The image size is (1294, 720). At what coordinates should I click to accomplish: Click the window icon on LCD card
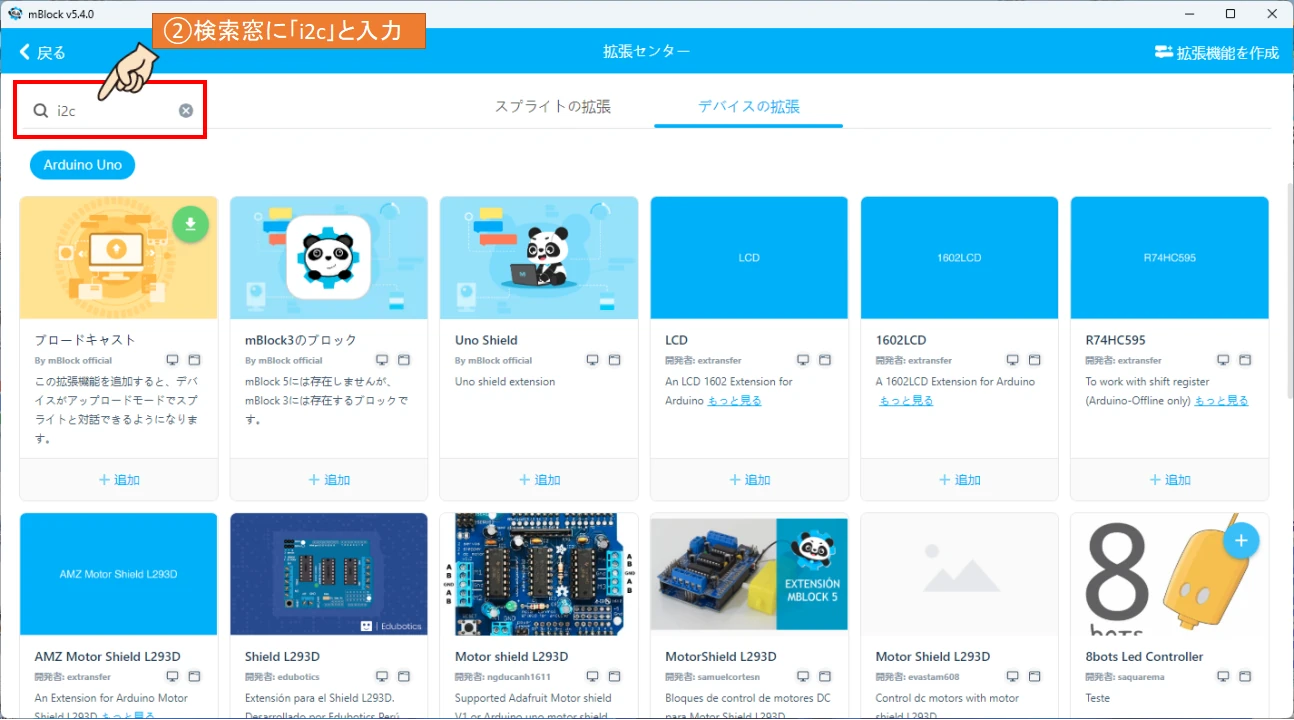coord(825,360)
